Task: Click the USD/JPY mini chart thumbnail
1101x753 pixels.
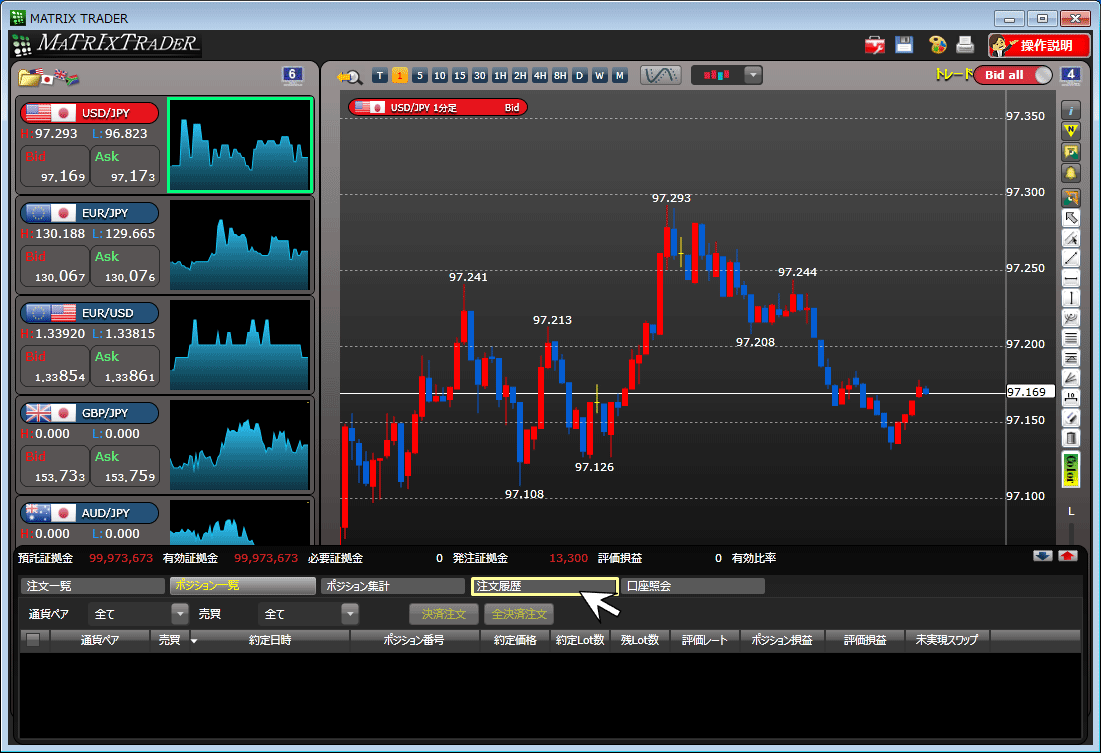Action: 240,145
